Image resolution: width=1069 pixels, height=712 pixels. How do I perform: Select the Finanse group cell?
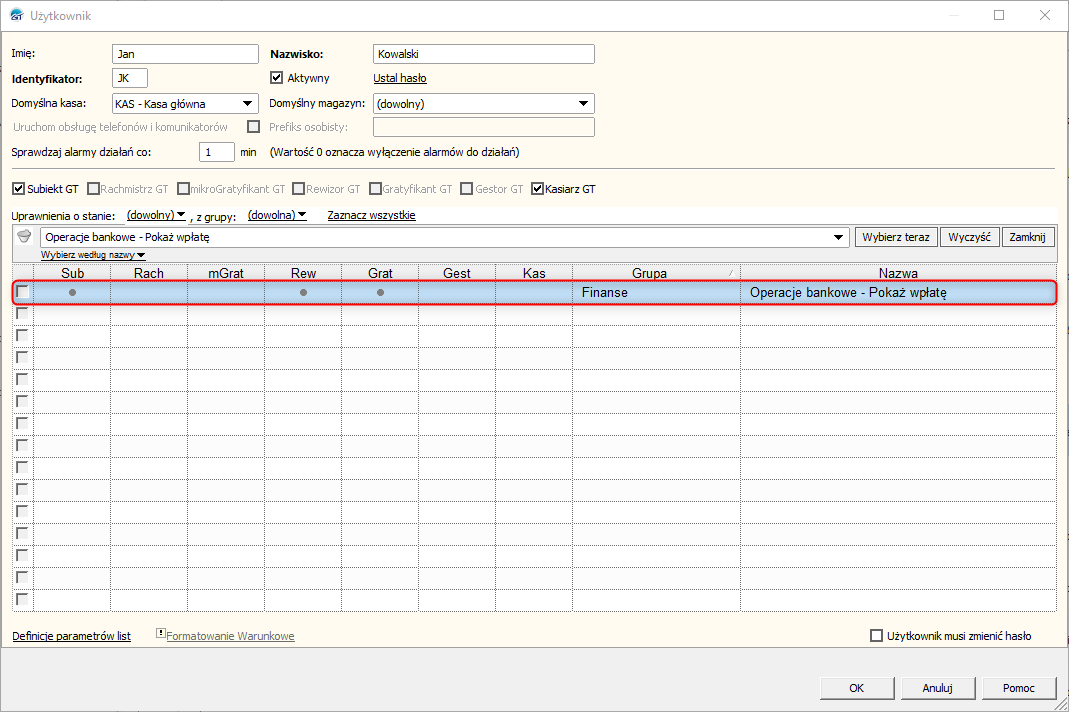tap(657, 293)
